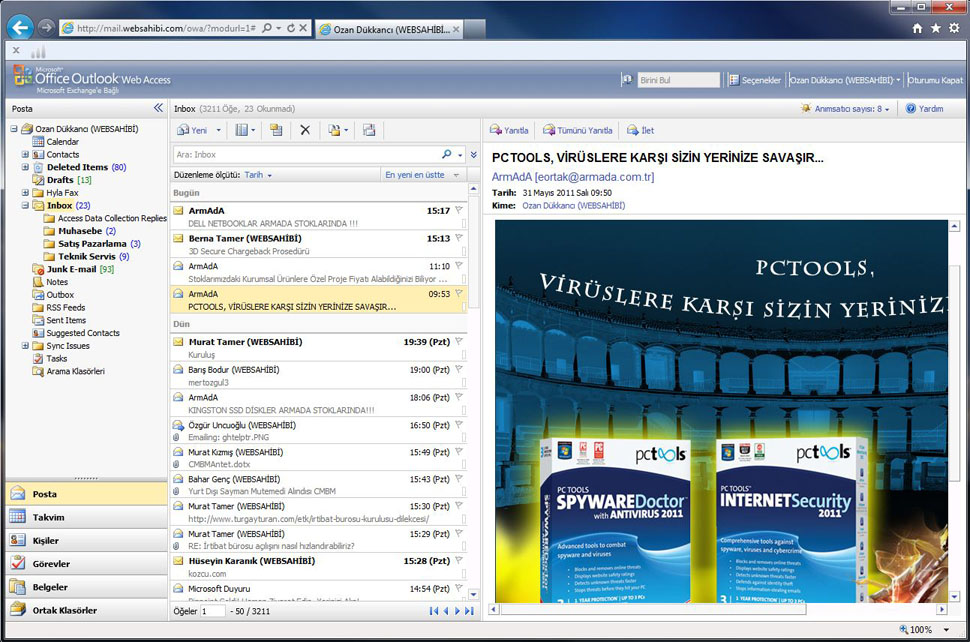
Task: Switch to the Kişiler contacts section
Action: [x=87, y=540]
